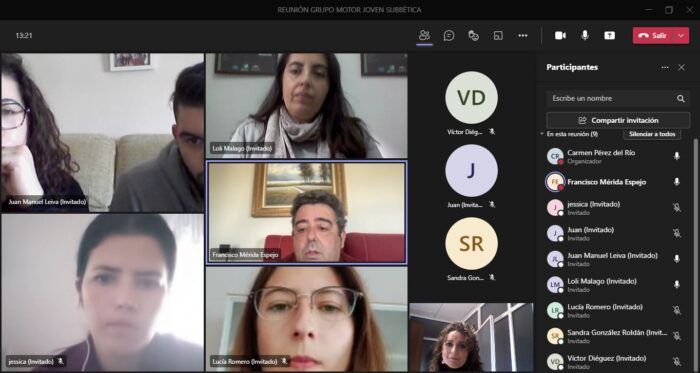Maximize the meeting window

tap(669, 10)
